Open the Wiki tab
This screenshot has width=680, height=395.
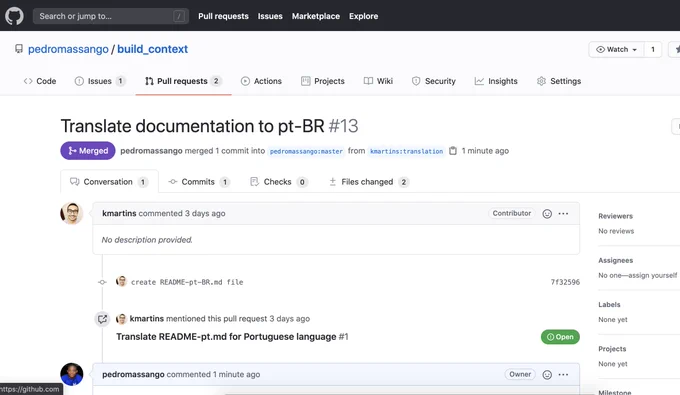pos(378,81)
